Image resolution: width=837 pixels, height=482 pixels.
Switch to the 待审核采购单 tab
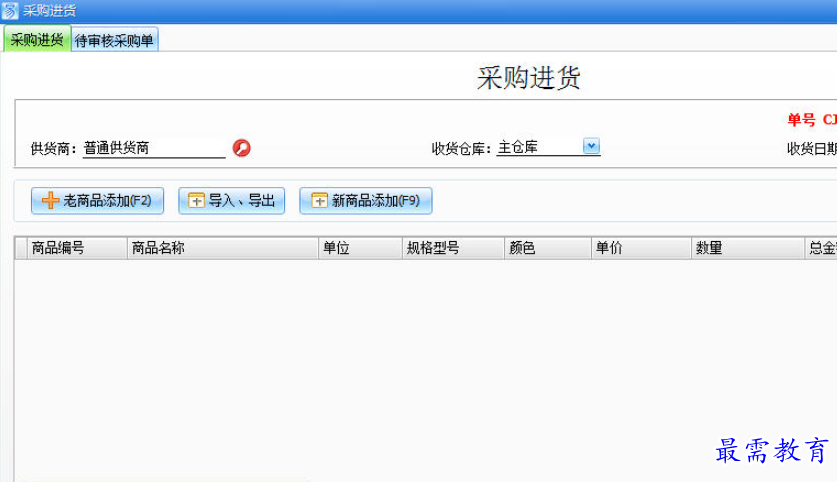click(x=114, y=40)
